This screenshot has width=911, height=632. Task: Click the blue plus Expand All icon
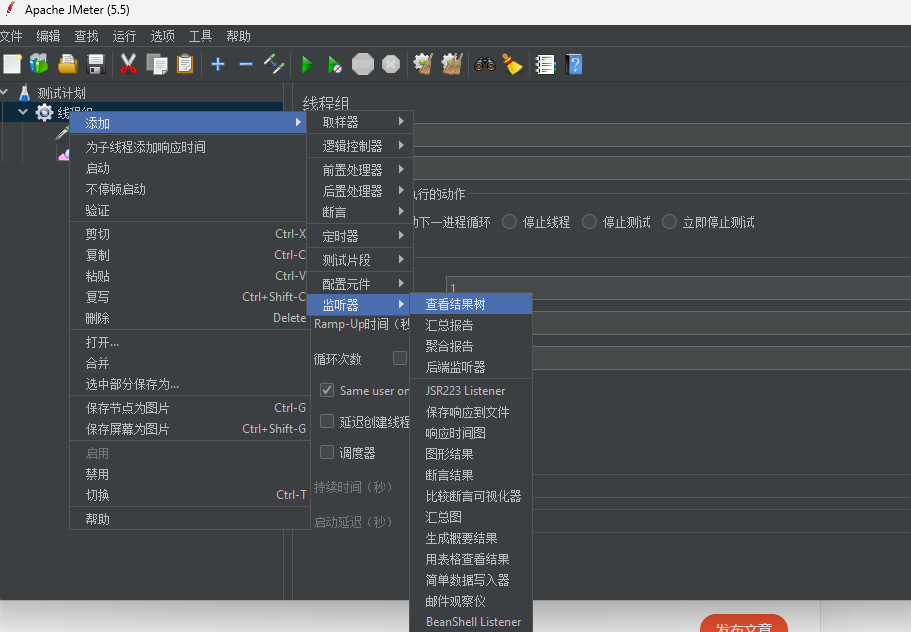[218, 64]
